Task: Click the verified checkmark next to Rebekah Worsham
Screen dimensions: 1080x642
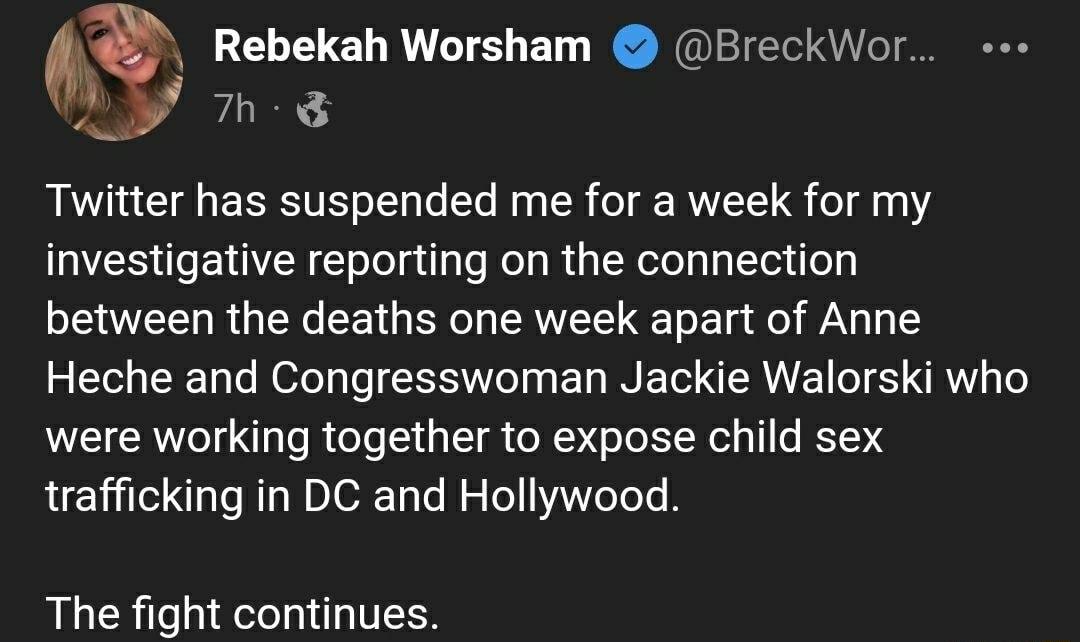Action: pos(633,44)
